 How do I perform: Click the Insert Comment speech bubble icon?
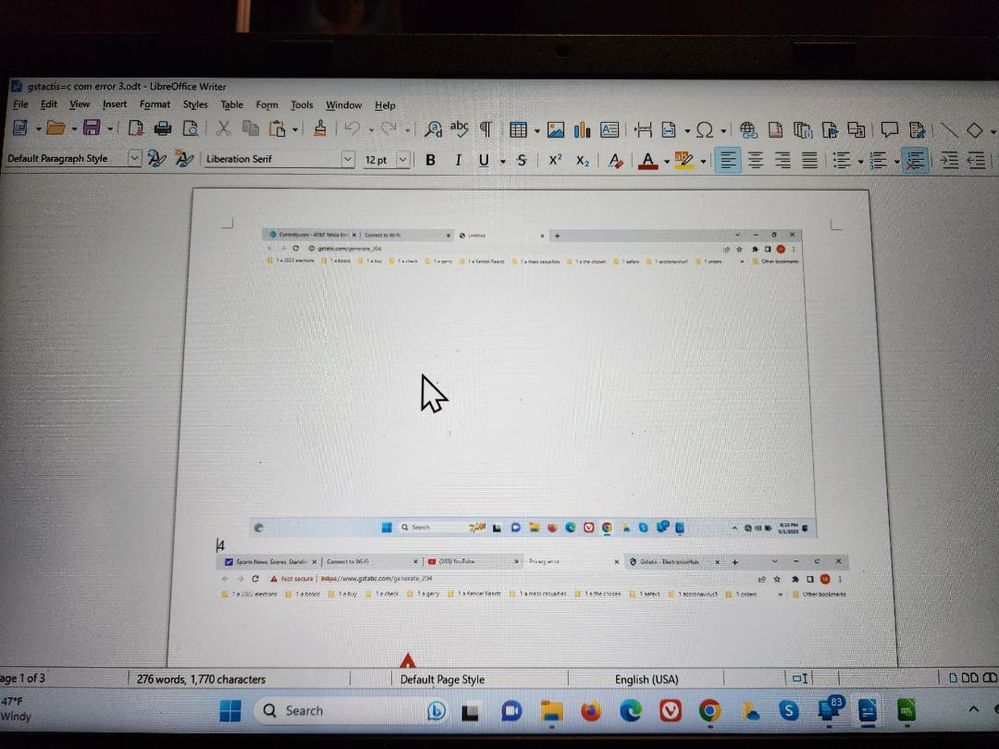point(889,131)
